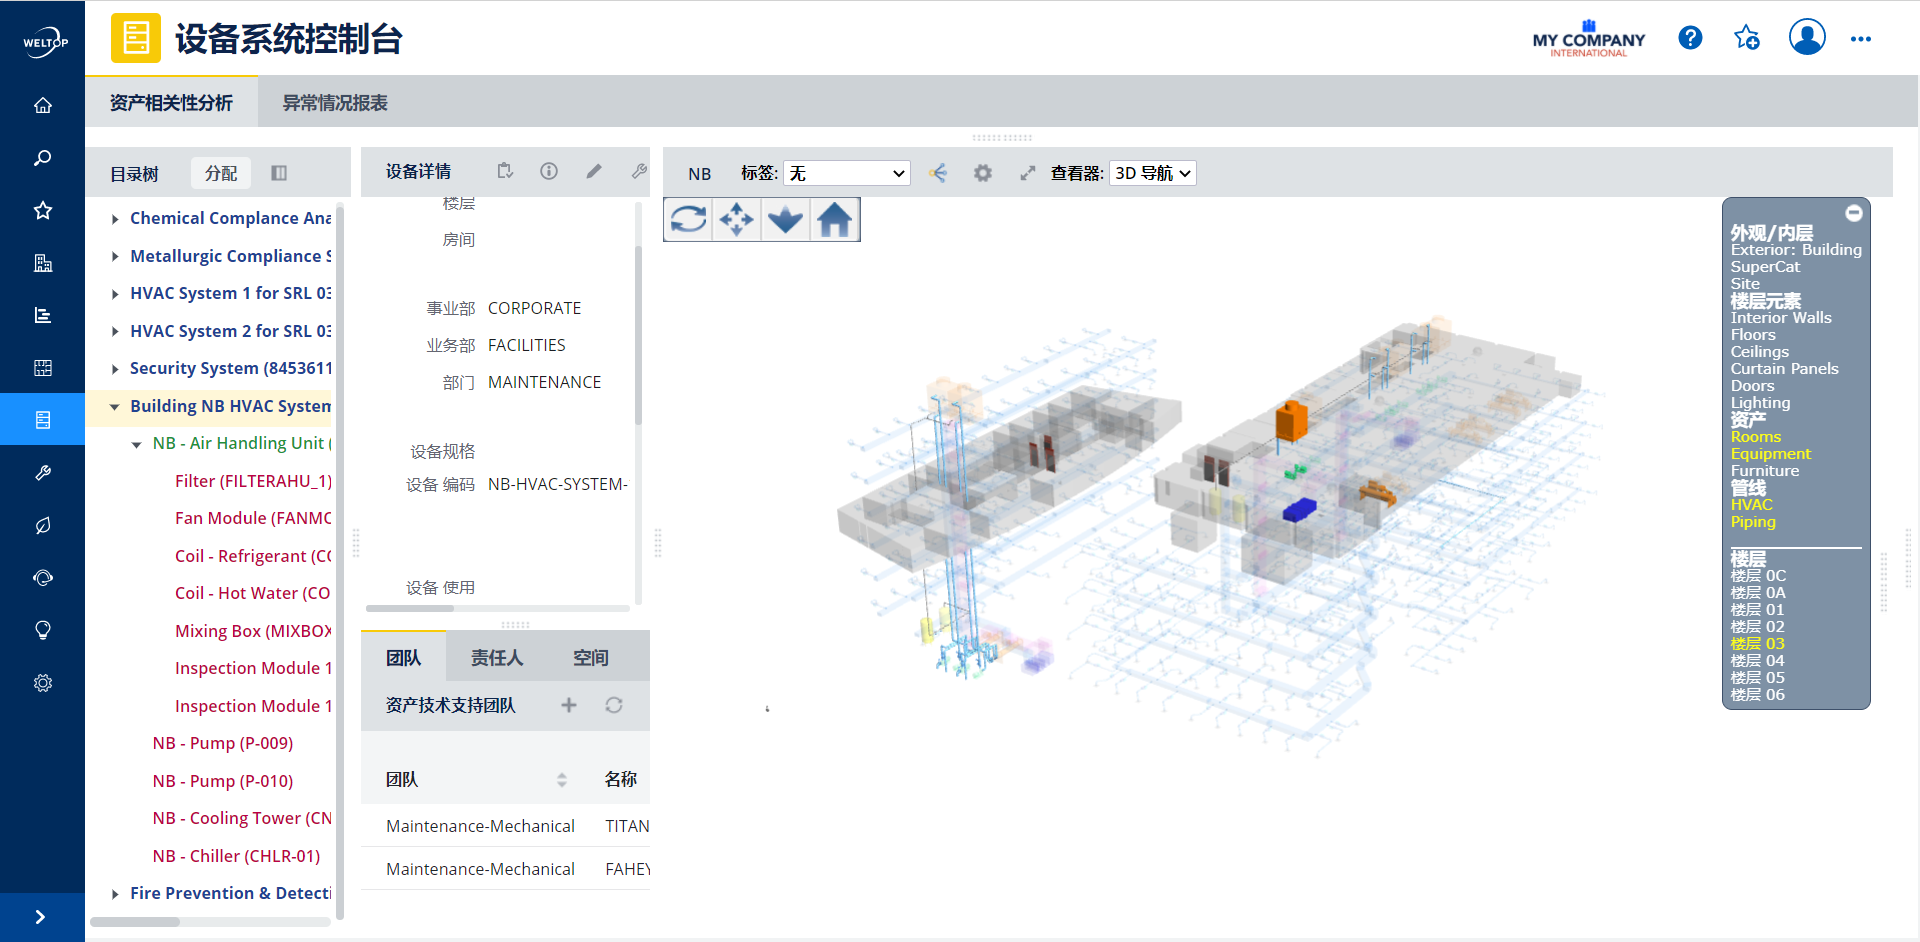The width and height of the screenshot is (1920, 942).
Task: Toggle HVAC layer visibility in legend
Action: tap(1751, 505)
